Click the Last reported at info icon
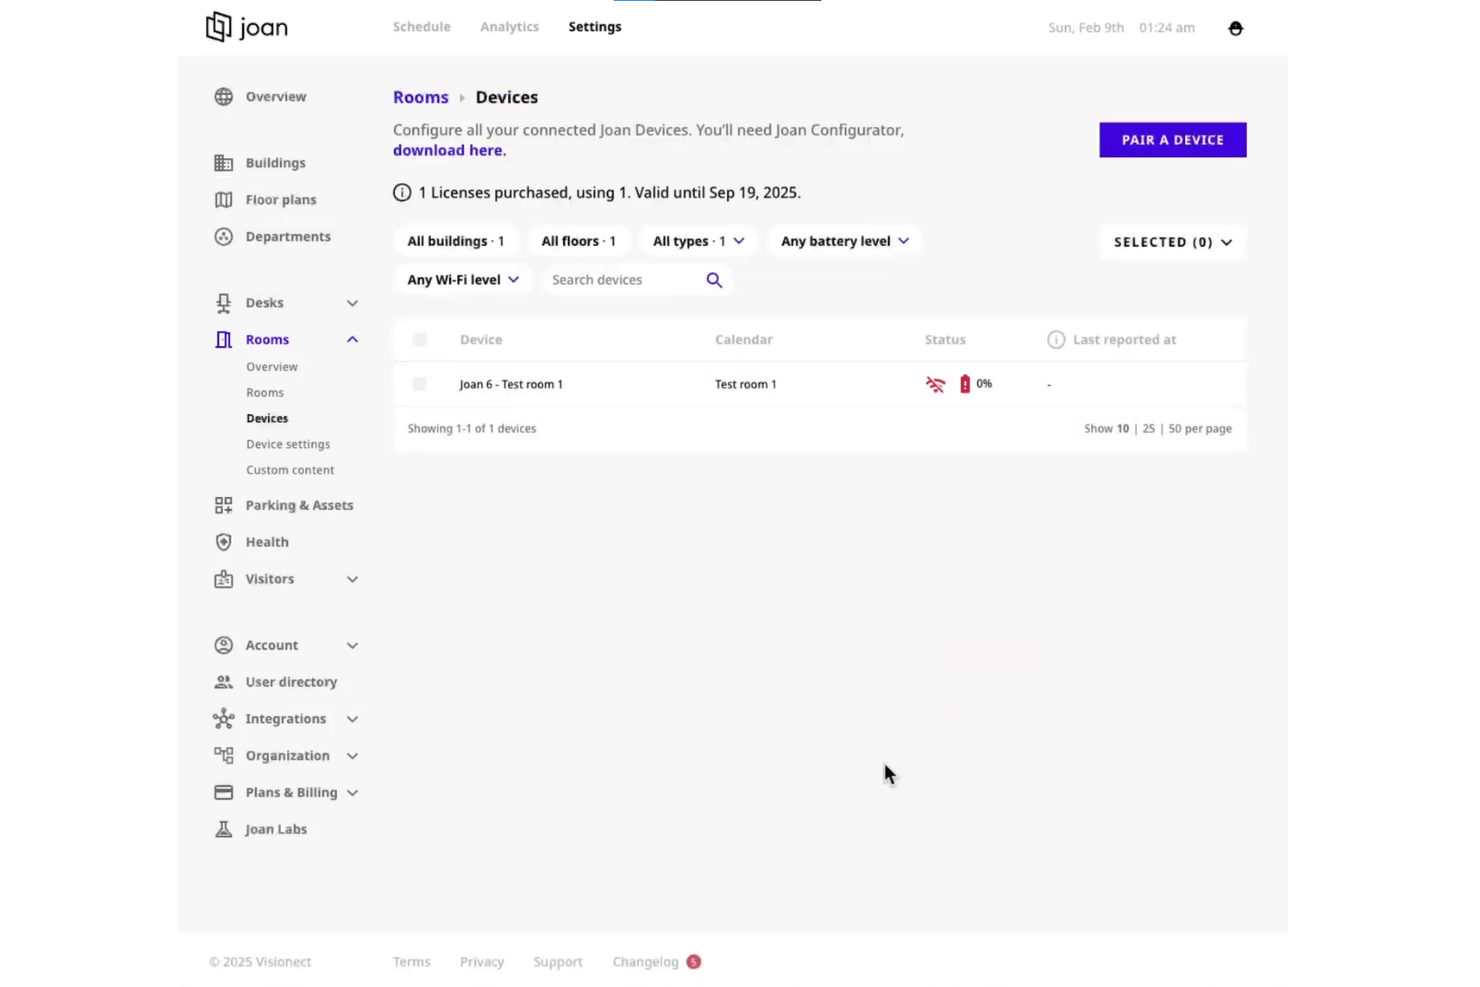Image resolution: width=1480 pixels, height=987 pixels. click(x=1056, y=340)
